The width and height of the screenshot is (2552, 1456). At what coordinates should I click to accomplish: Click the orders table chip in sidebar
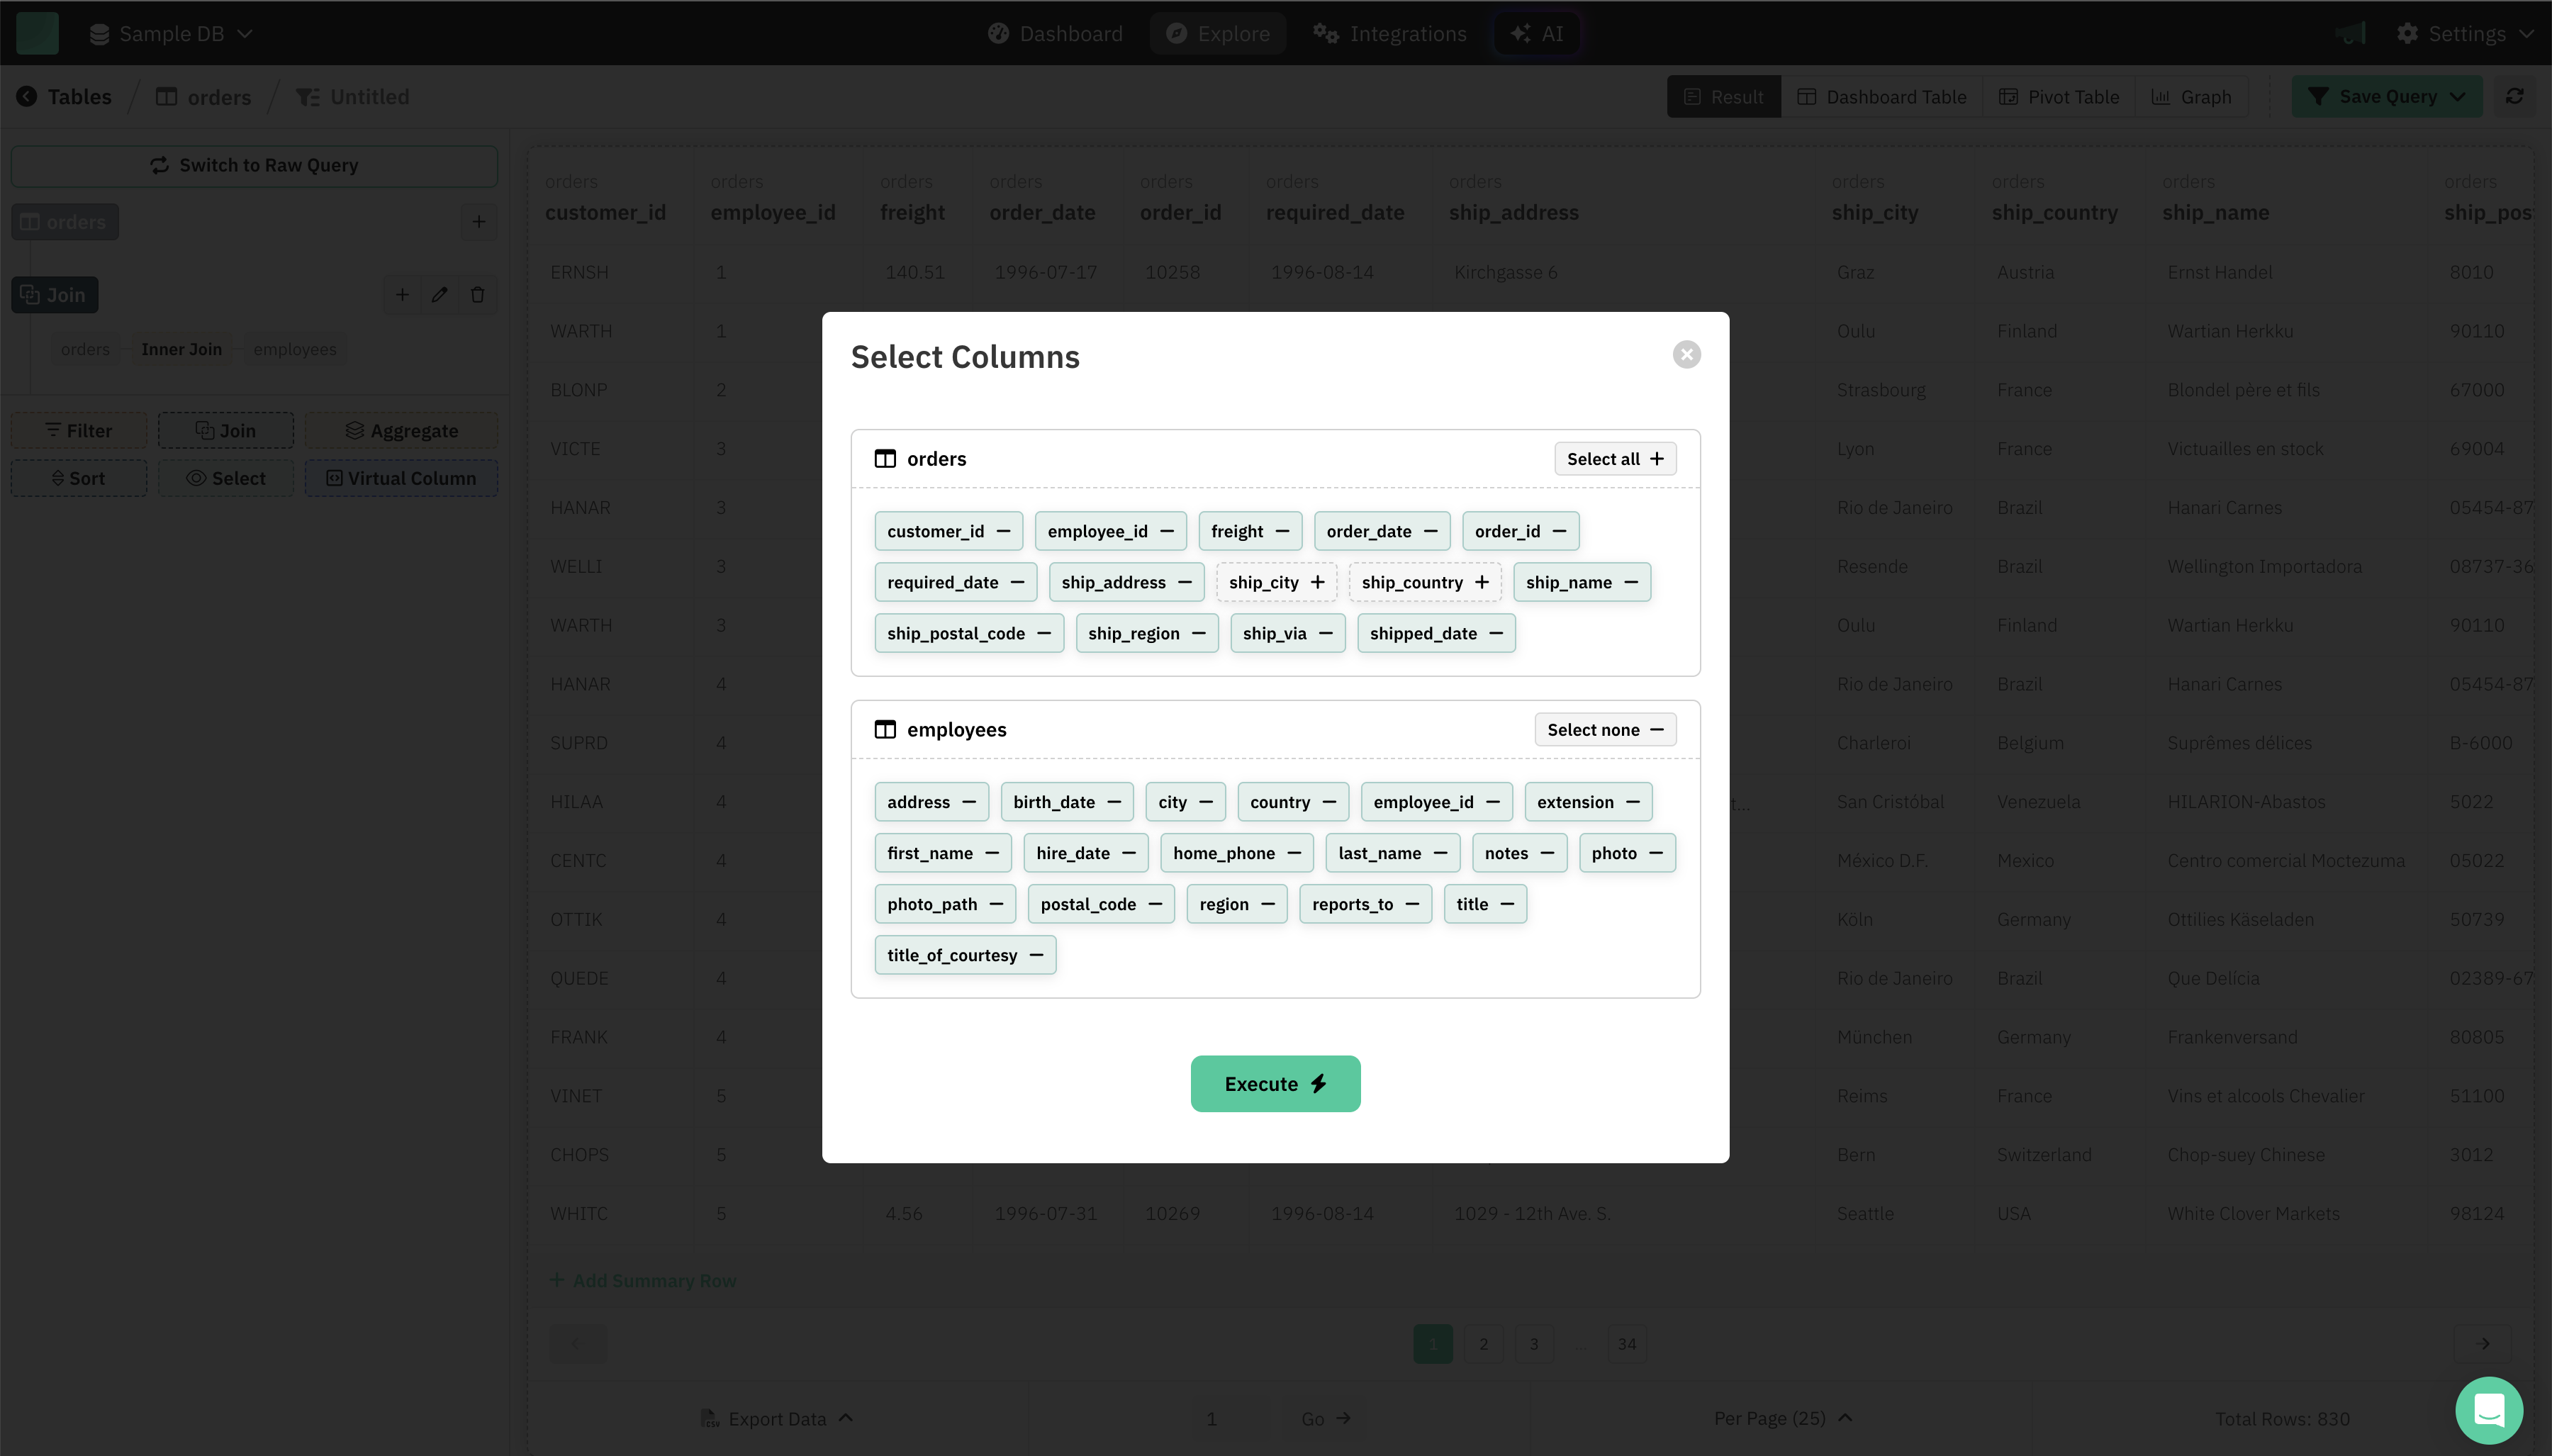coord(64,222)
